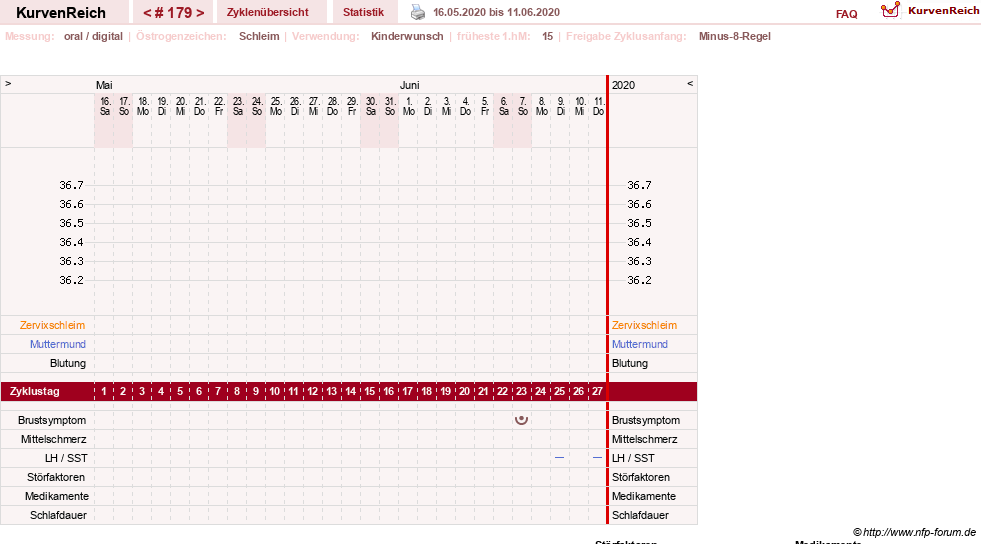Click the left Mittelschmerz row label

[53, 439]
